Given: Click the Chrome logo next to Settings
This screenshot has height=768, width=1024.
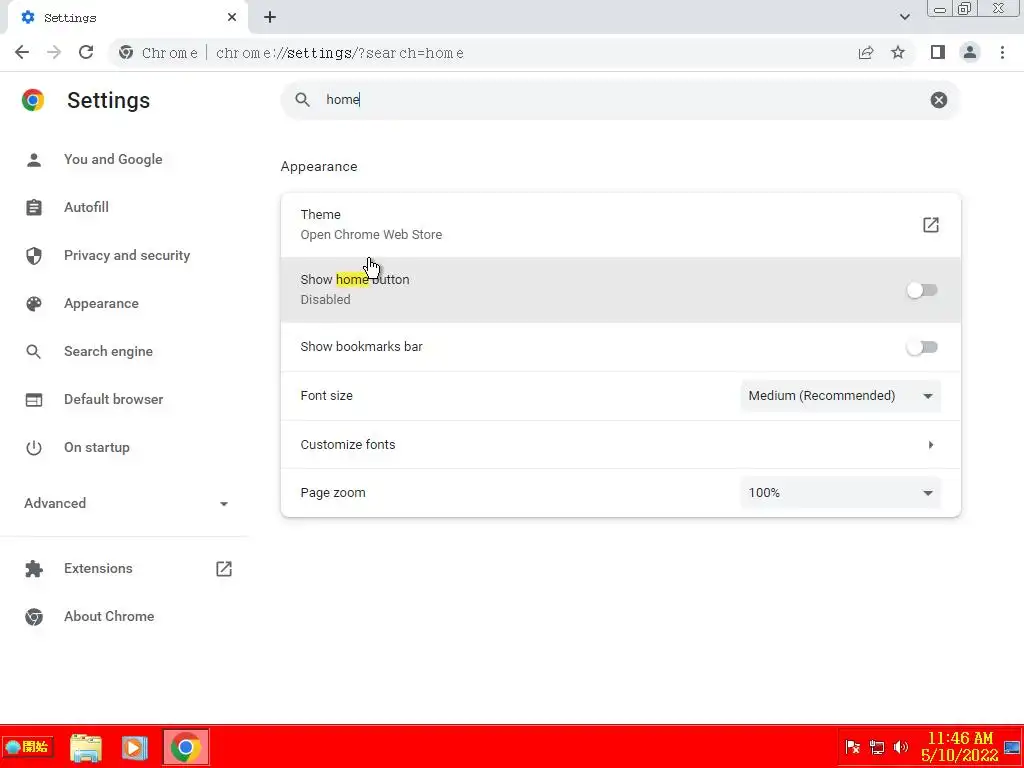Looking at the screenshot, I should pos(33,100).
